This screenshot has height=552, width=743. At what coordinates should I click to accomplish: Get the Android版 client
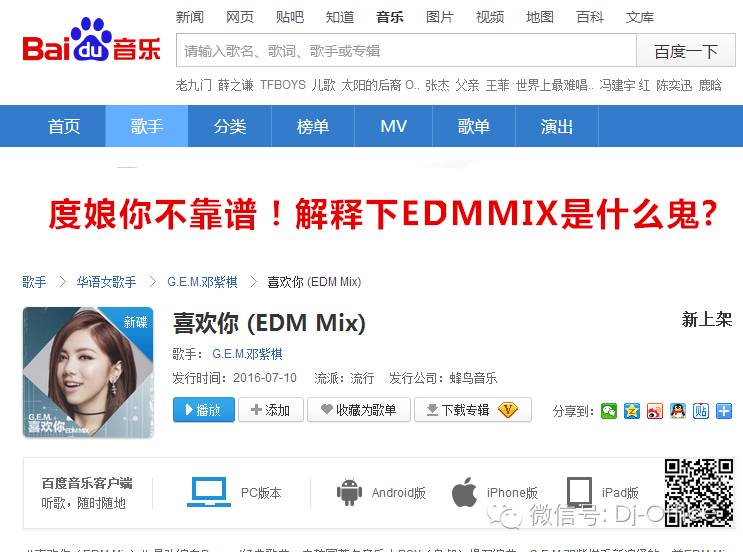pyautogui.click(x=381, y=493)
